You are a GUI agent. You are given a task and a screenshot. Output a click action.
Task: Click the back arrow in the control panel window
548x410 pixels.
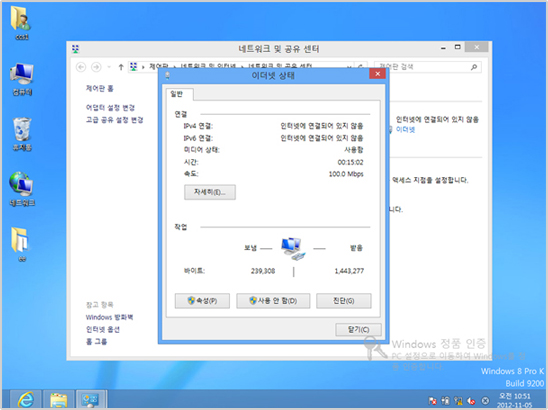click(x=81, y=67)
